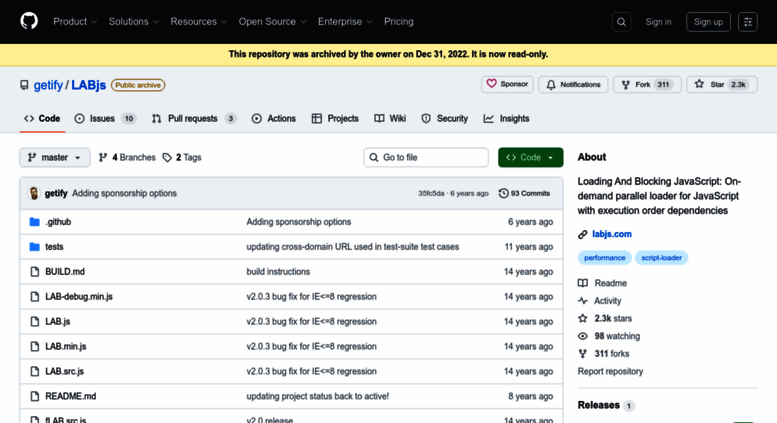777x423 pixels.
Task: Click the link icon beside labjs.com
Action: tap(583, 234)
